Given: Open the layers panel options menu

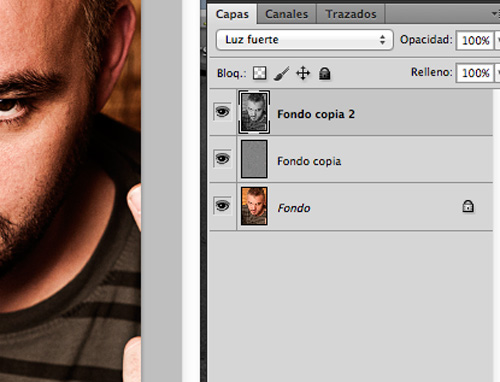Looking at the screenshot, I should pos(496,14).
